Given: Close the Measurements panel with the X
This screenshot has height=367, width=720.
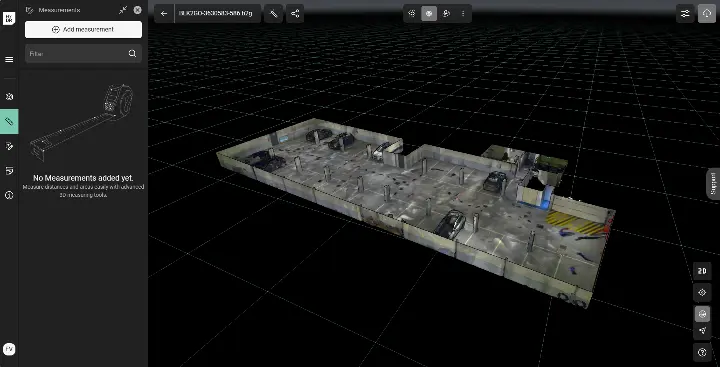Looking at the screenshot, I should coord(137,10).
